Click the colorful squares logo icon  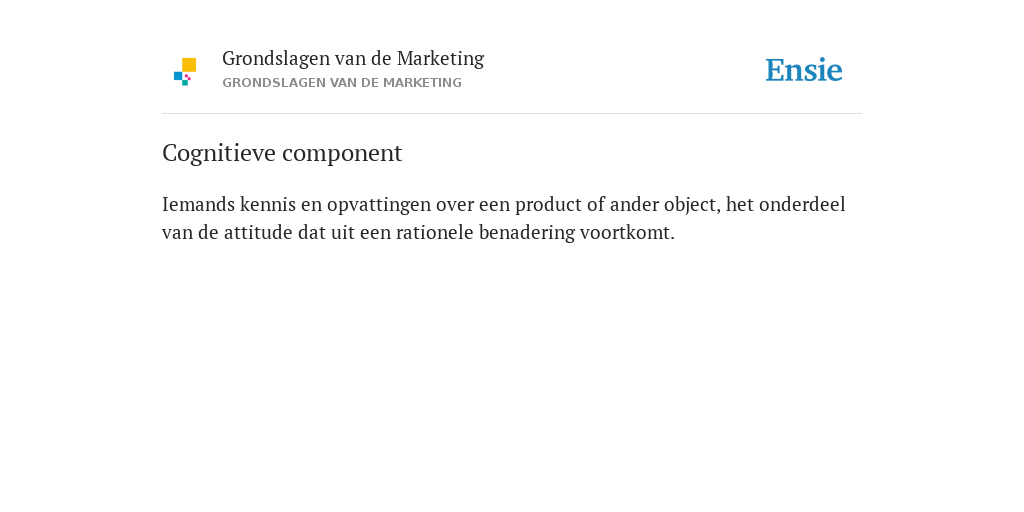[185, 72]
